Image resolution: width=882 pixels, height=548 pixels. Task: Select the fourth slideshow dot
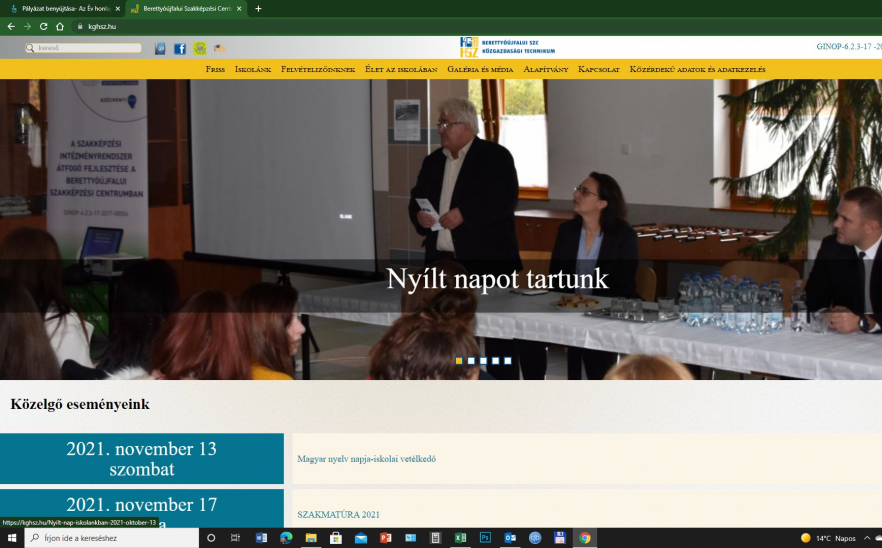(x=496, y=361)
